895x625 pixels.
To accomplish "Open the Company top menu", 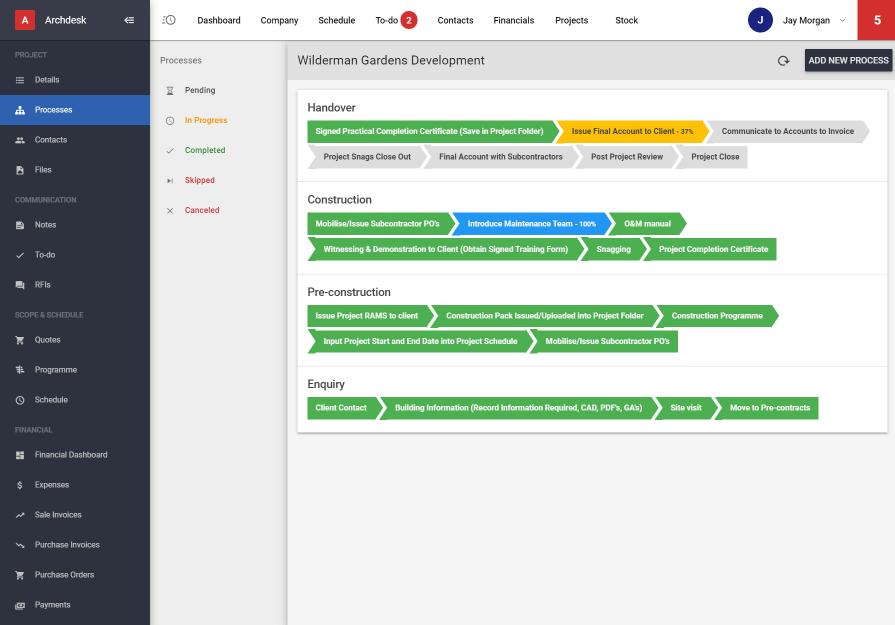I will click(x=279, y=20).
